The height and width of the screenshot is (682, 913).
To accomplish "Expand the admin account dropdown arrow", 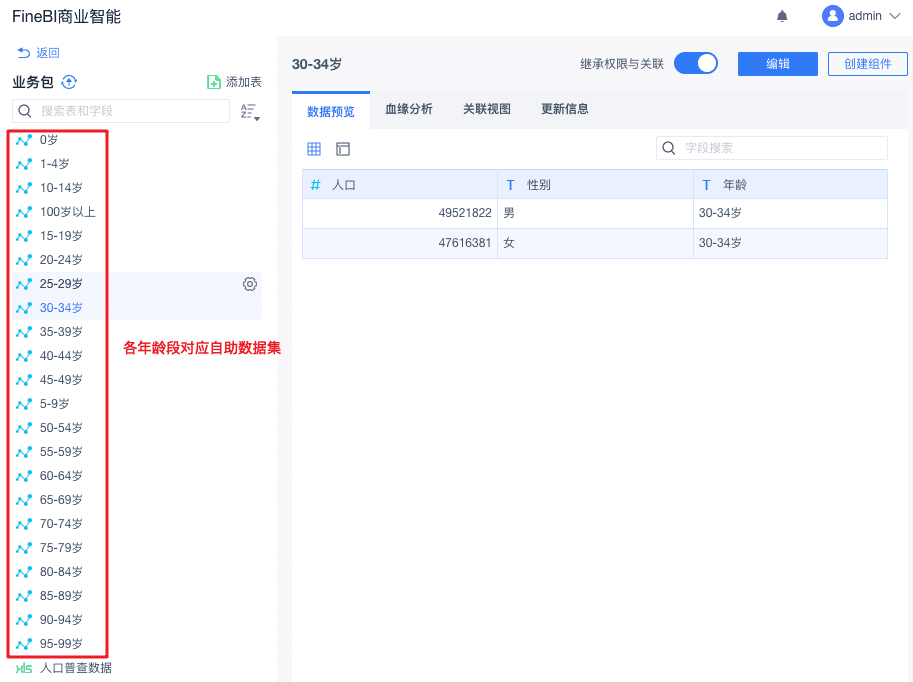I will click(895, 16).
